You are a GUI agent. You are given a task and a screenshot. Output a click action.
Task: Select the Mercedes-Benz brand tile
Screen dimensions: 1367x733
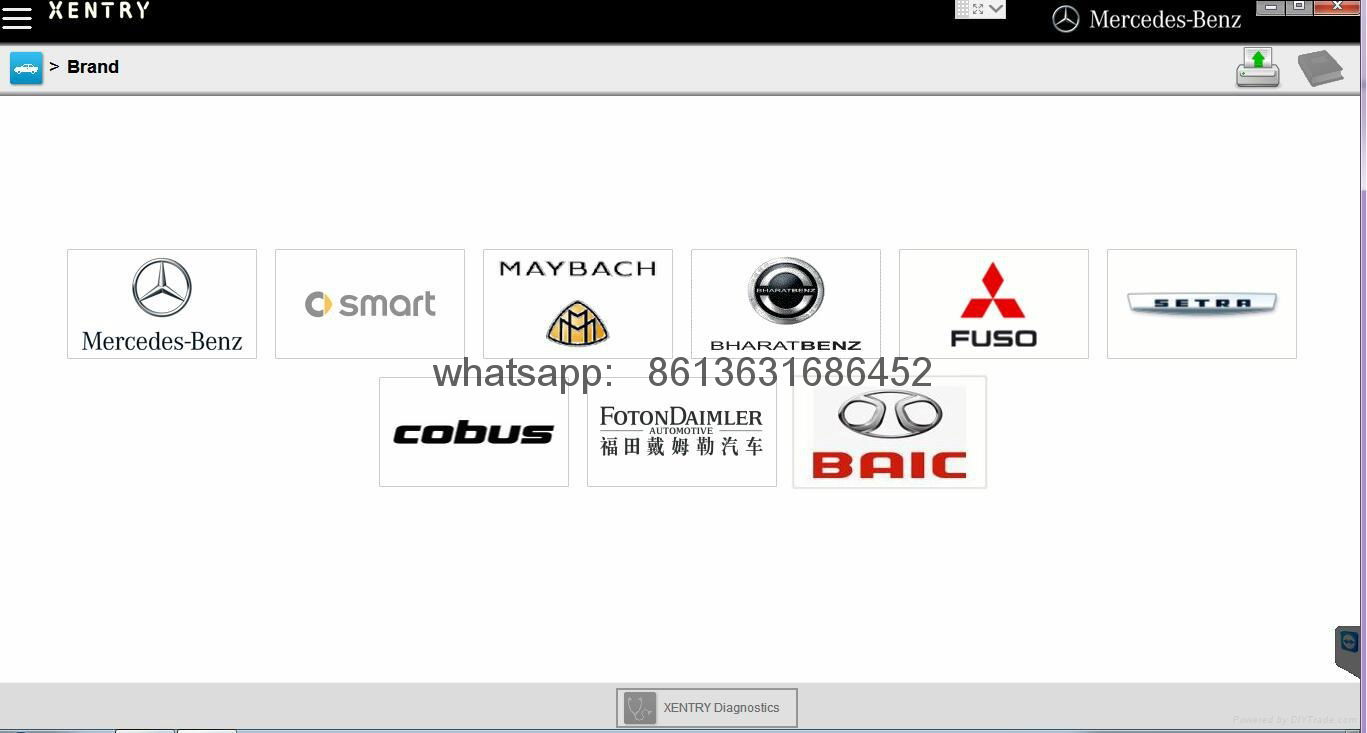click(x=162, y=304)
